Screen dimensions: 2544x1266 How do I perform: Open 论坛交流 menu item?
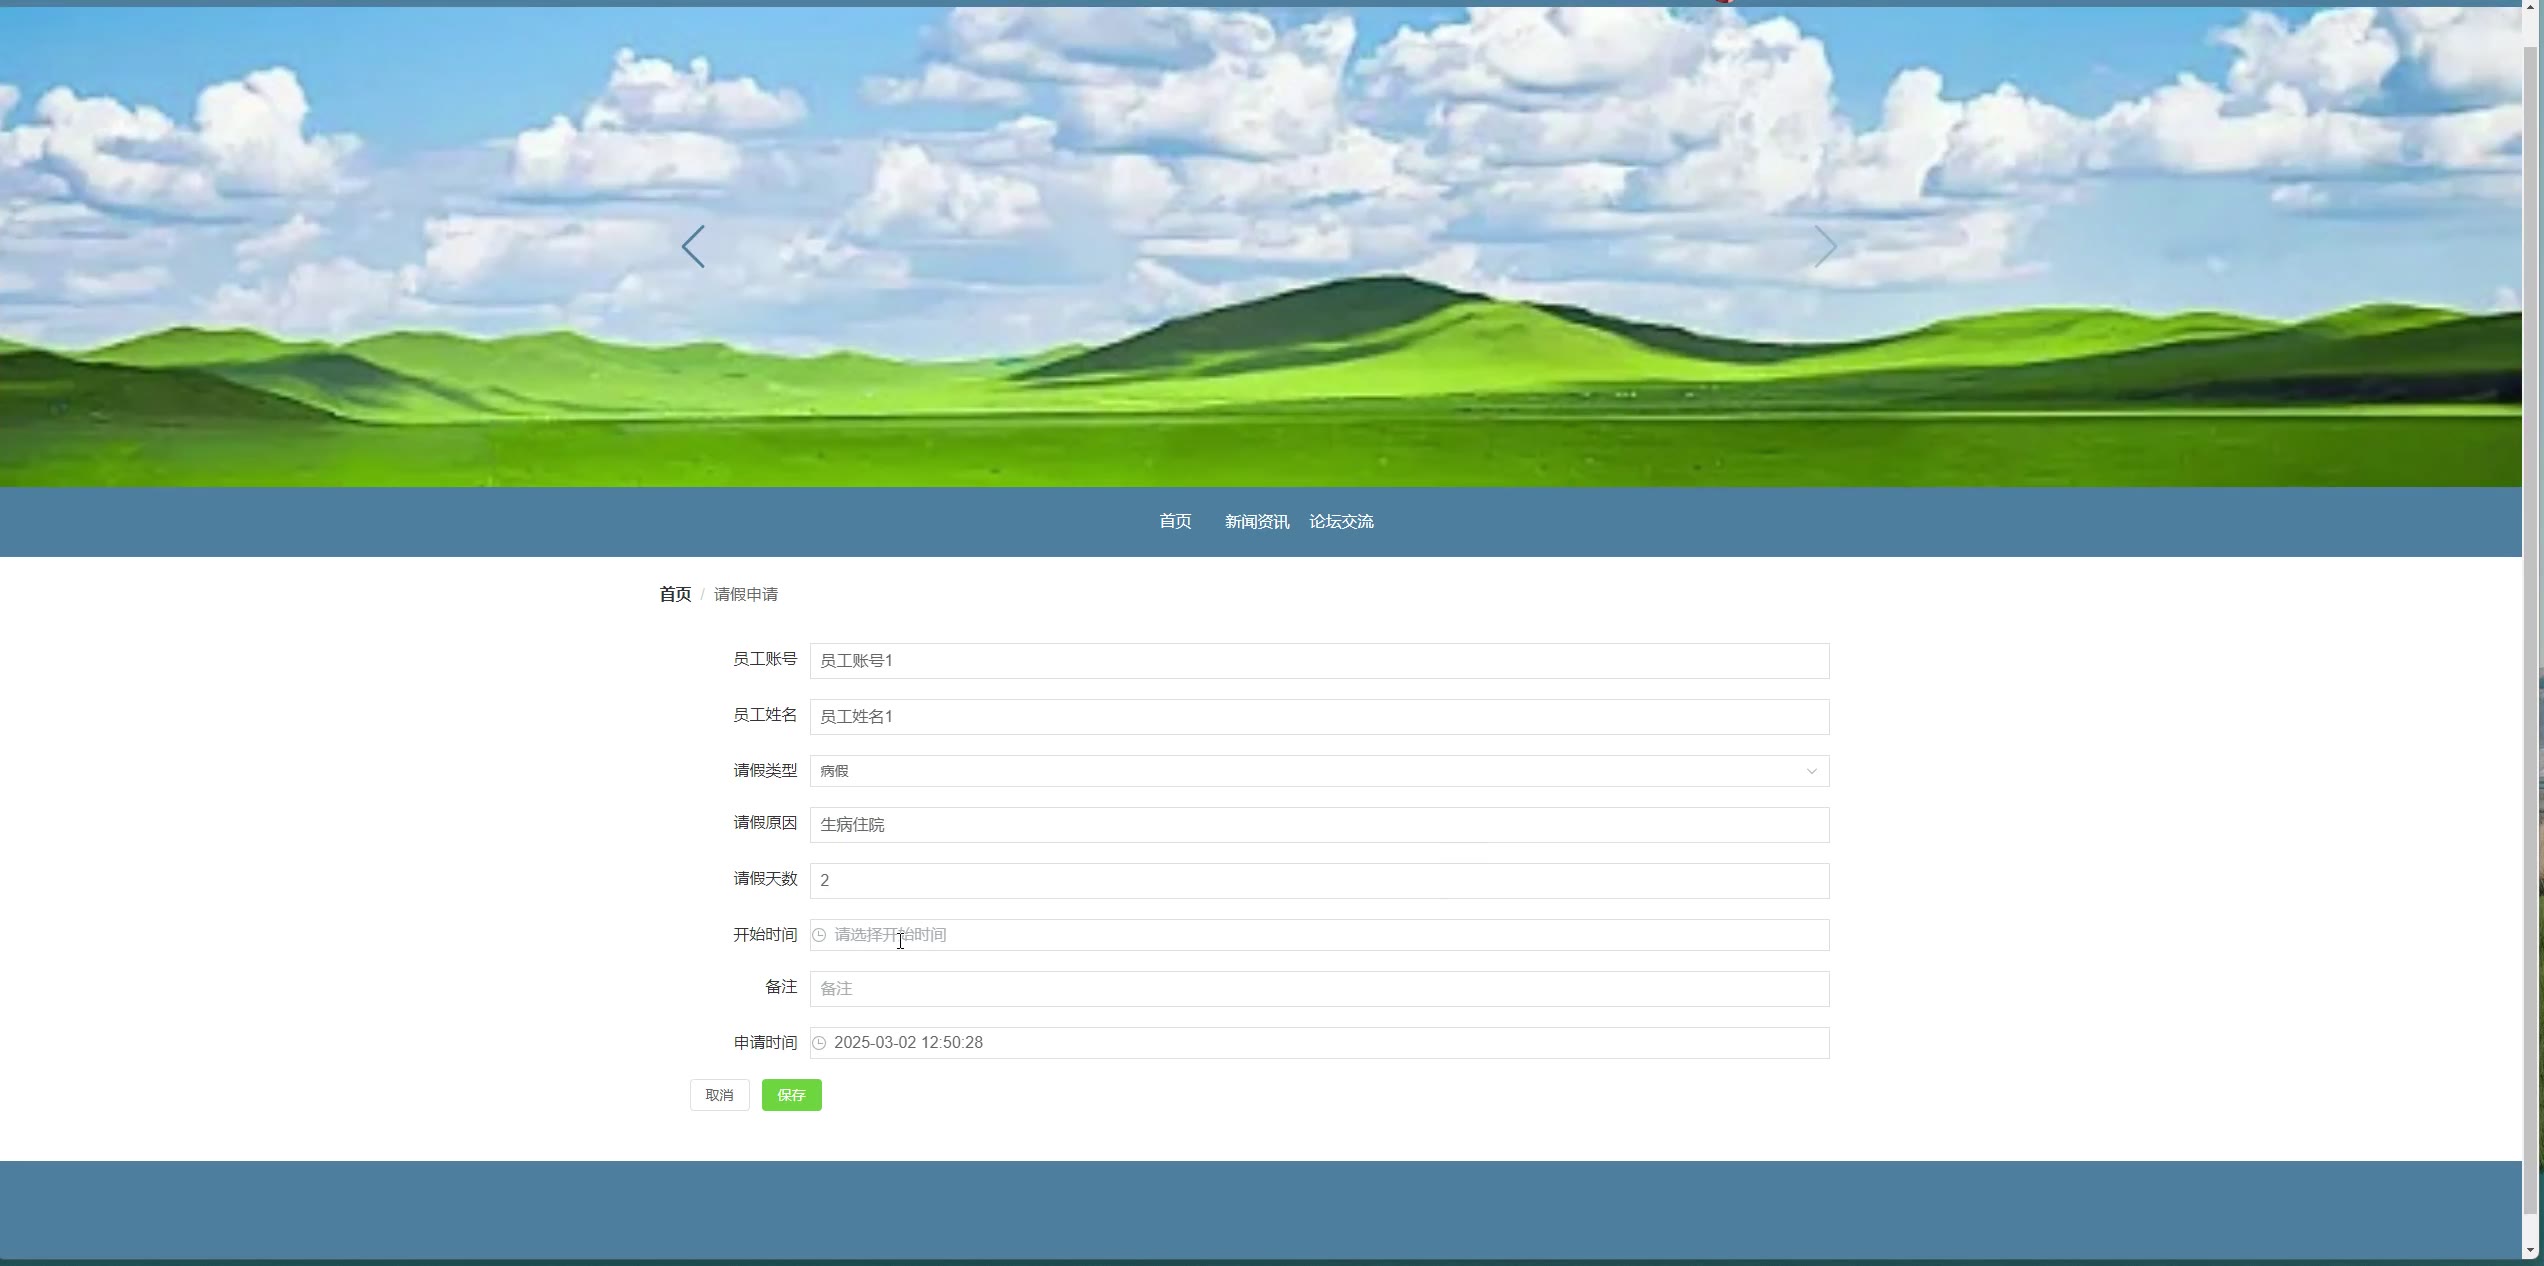1341,522
